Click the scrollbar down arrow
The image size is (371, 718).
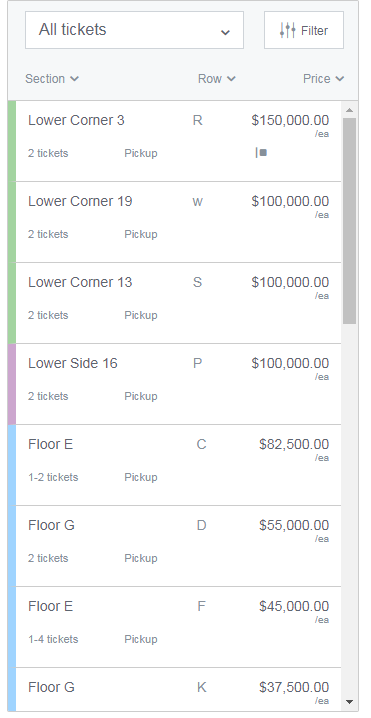[x=349, y=702]
